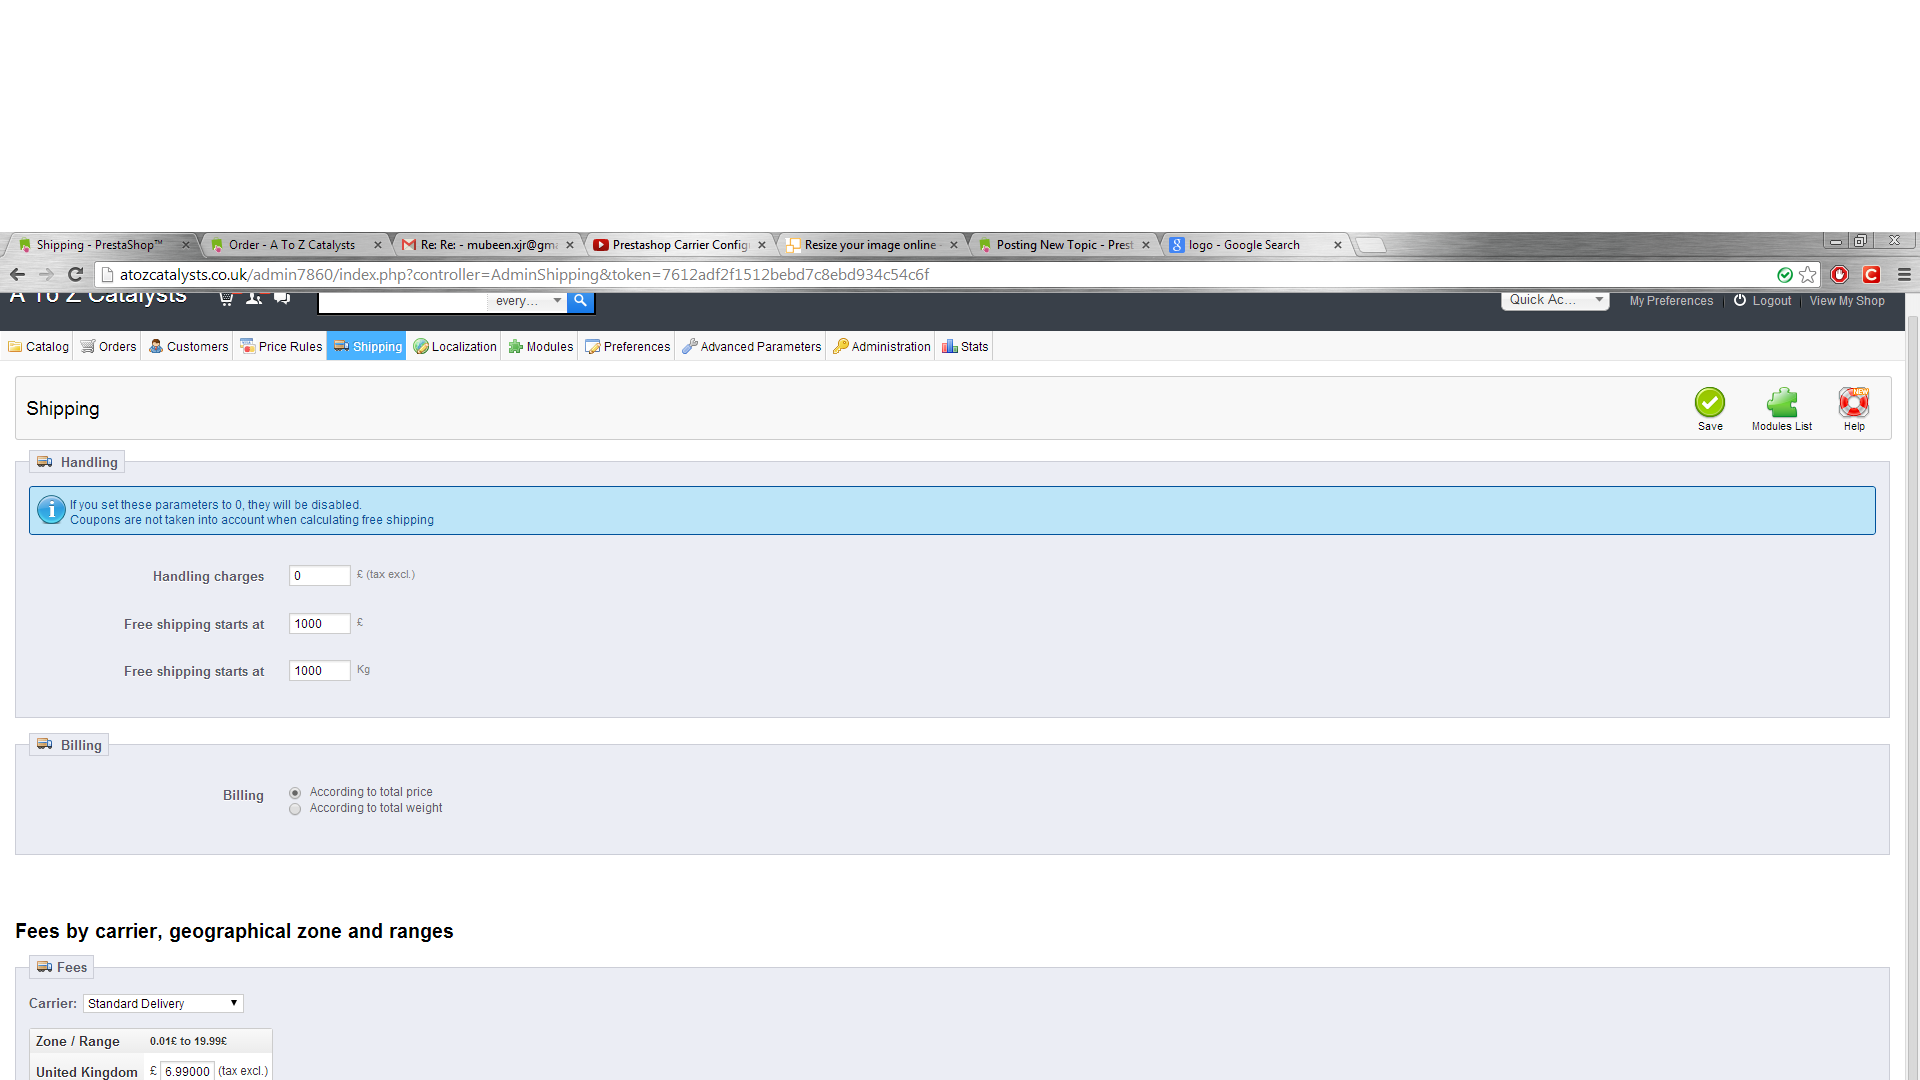Image resolution: width=1920 pixels, height=1080 pixels.
Task: Open the search scope 'every…' dropdown
Action: tap(528, 300)
